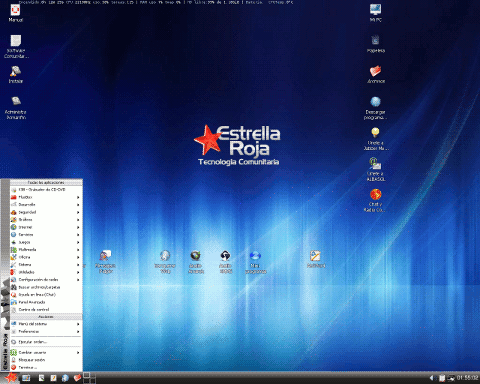
Task: Choose Ejecutar orden from the menu
Action: (46, 342)
